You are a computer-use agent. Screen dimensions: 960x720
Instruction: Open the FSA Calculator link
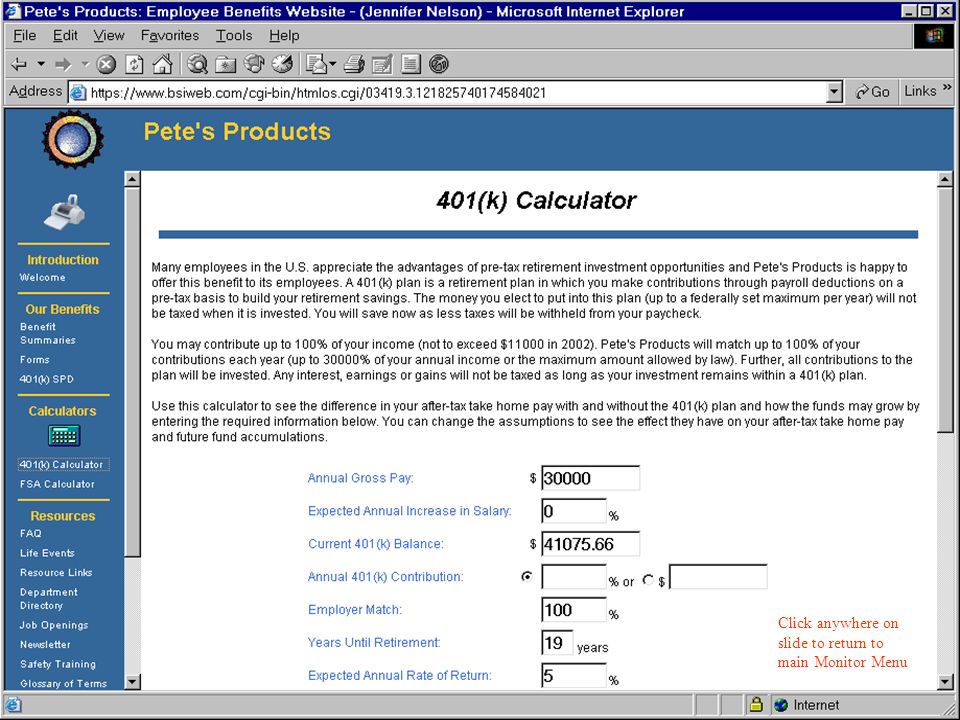57,484
